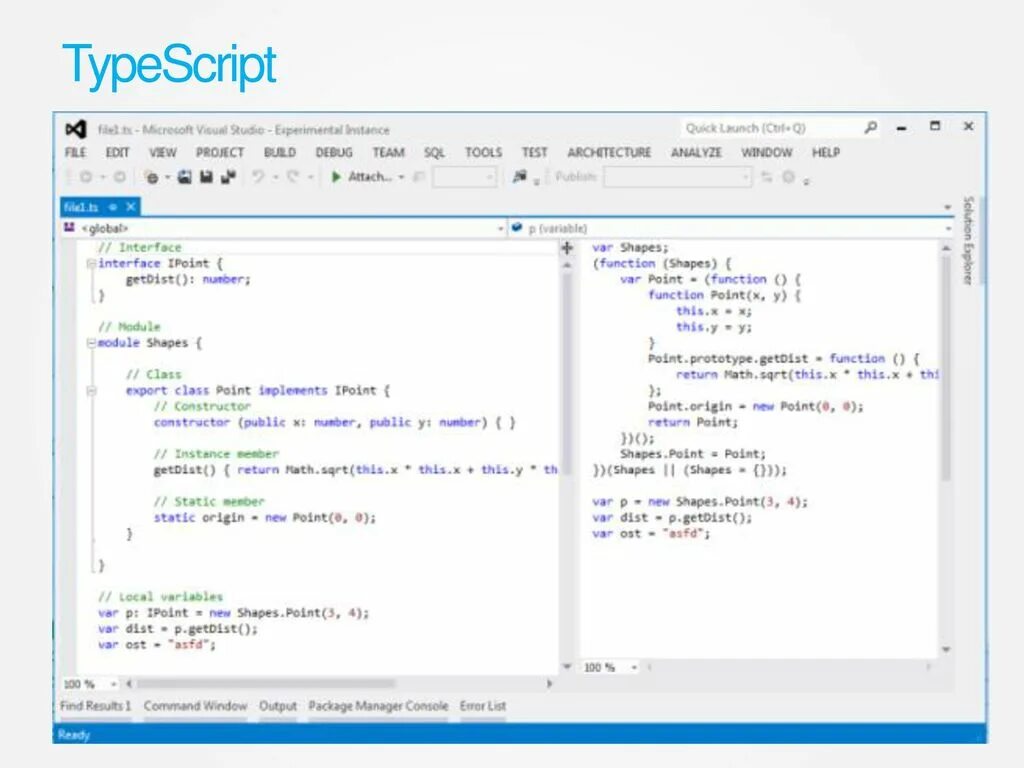1024x768 pixels.
Task: Open the BUILD menu
Action: 280,153
